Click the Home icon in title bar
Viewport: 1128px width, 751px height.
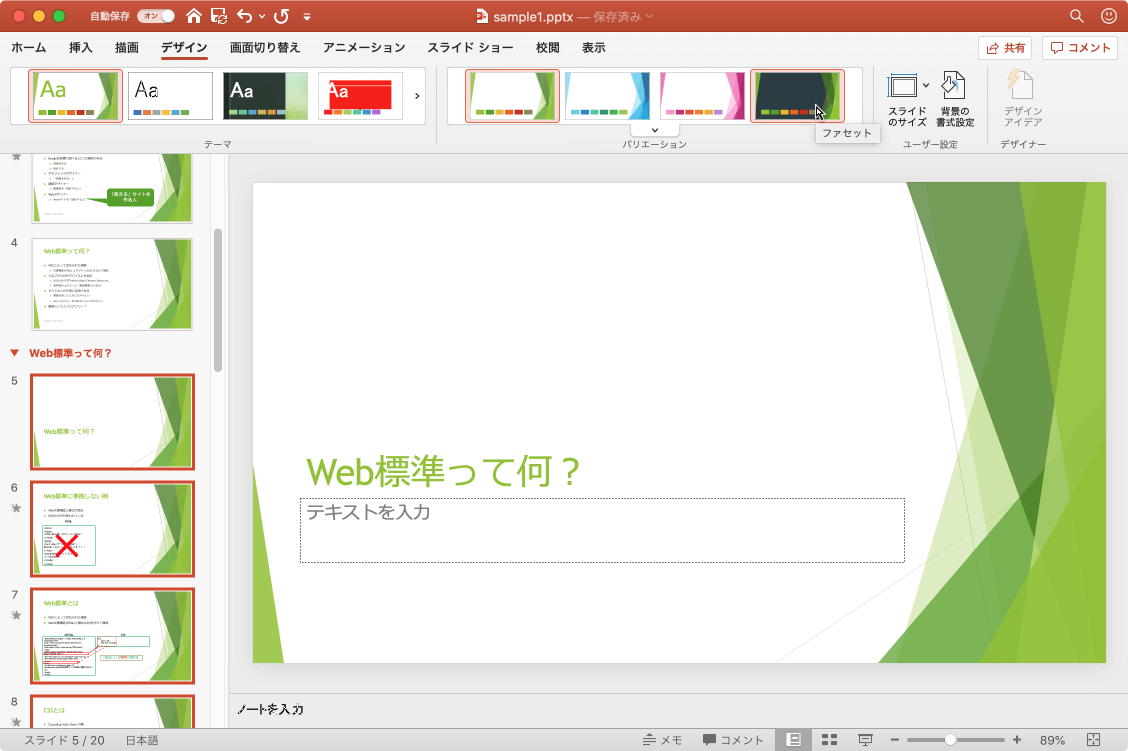(194, 16)
